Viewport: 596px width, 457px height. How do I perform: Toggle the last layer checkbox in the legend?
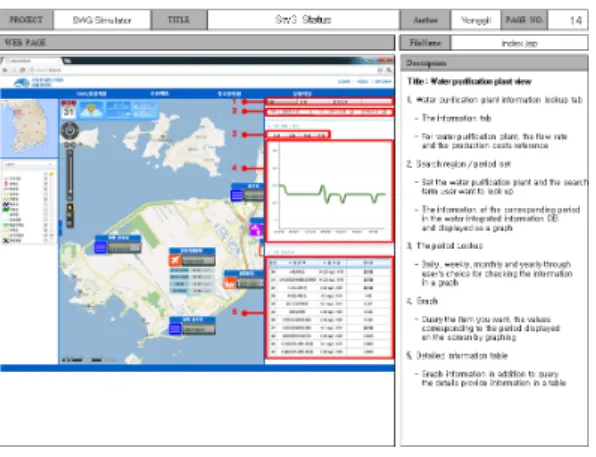click(x=46, y=241)
